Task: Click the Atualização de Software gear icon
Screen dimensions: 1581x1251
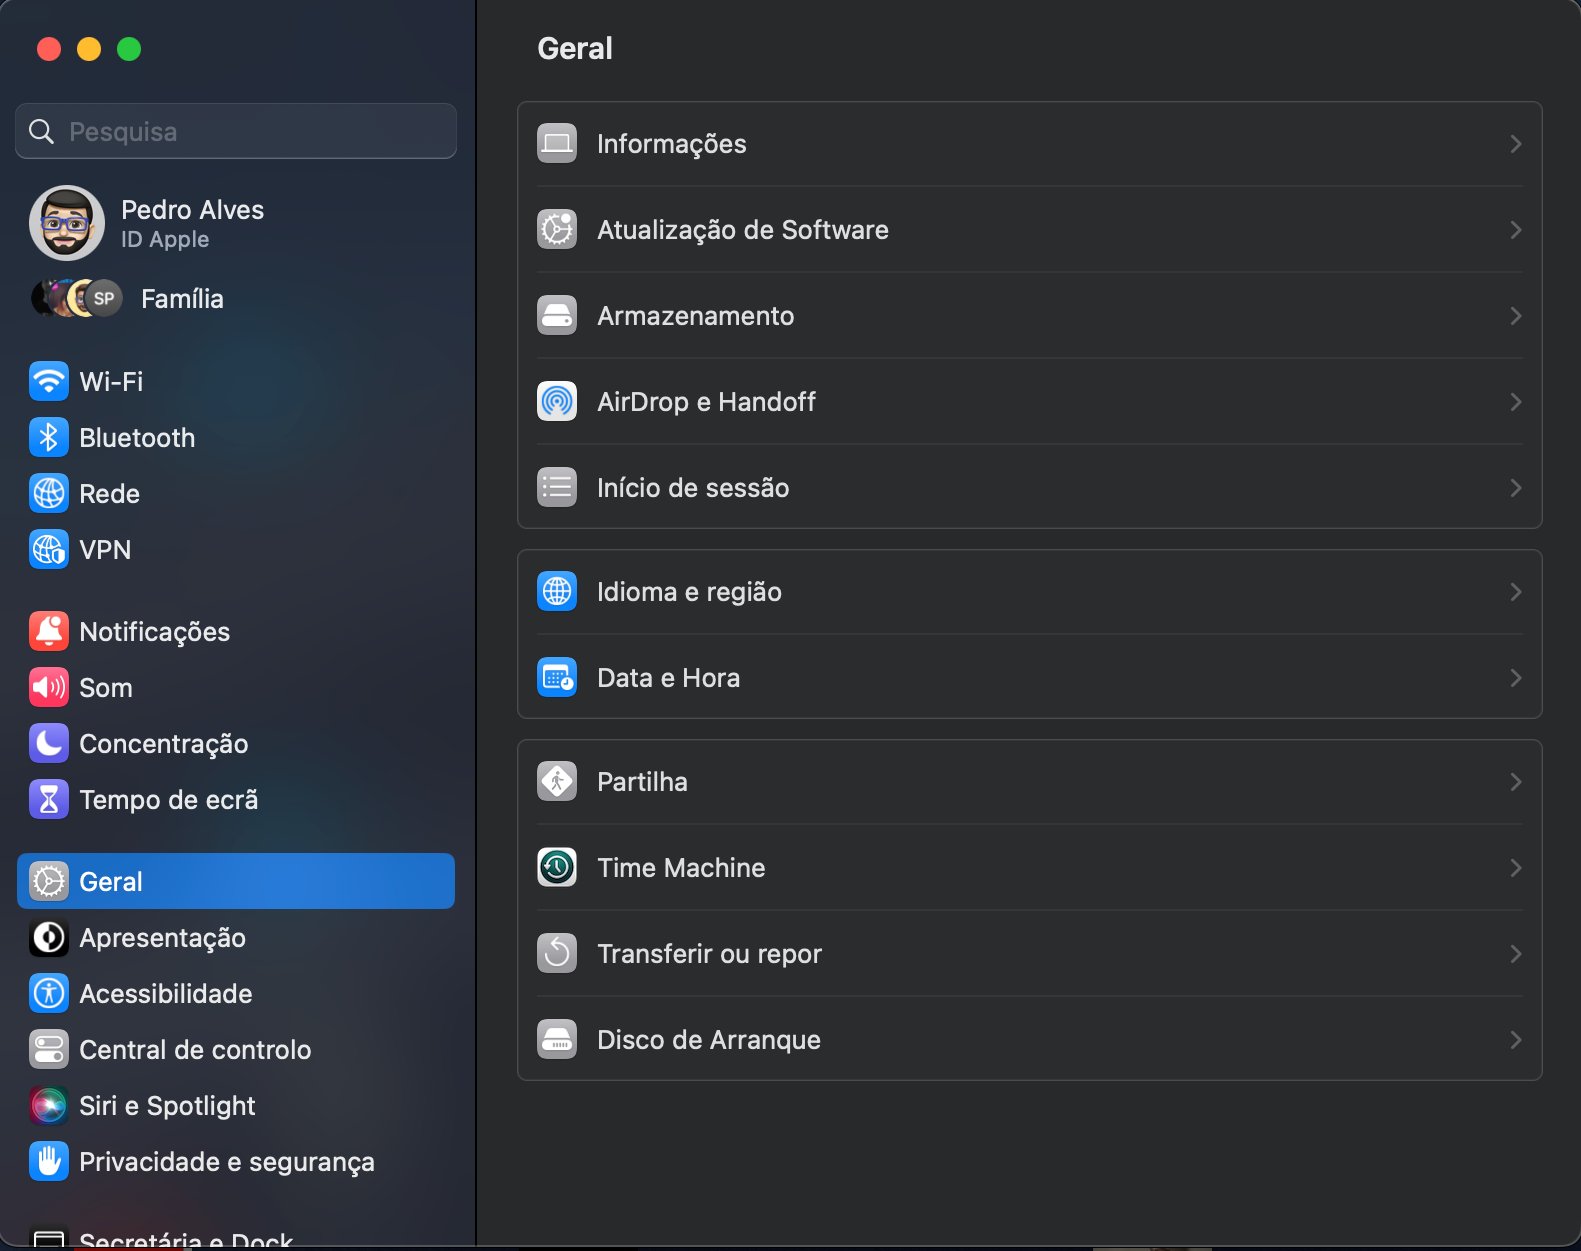Action: click(x=557, y=229)
